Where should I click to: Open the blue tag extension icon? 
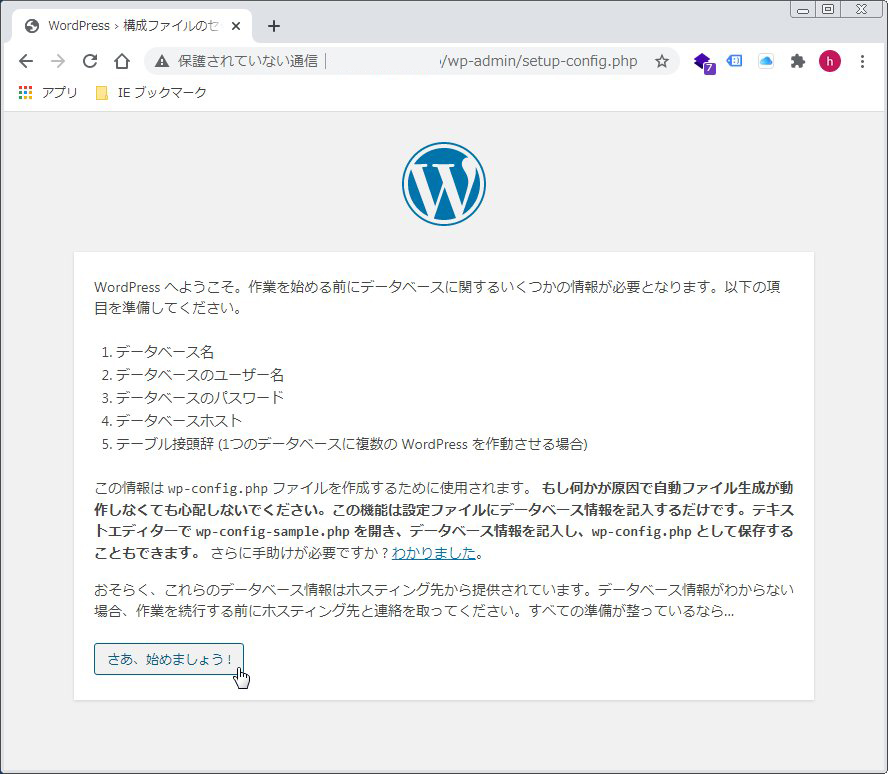(735, 61)
